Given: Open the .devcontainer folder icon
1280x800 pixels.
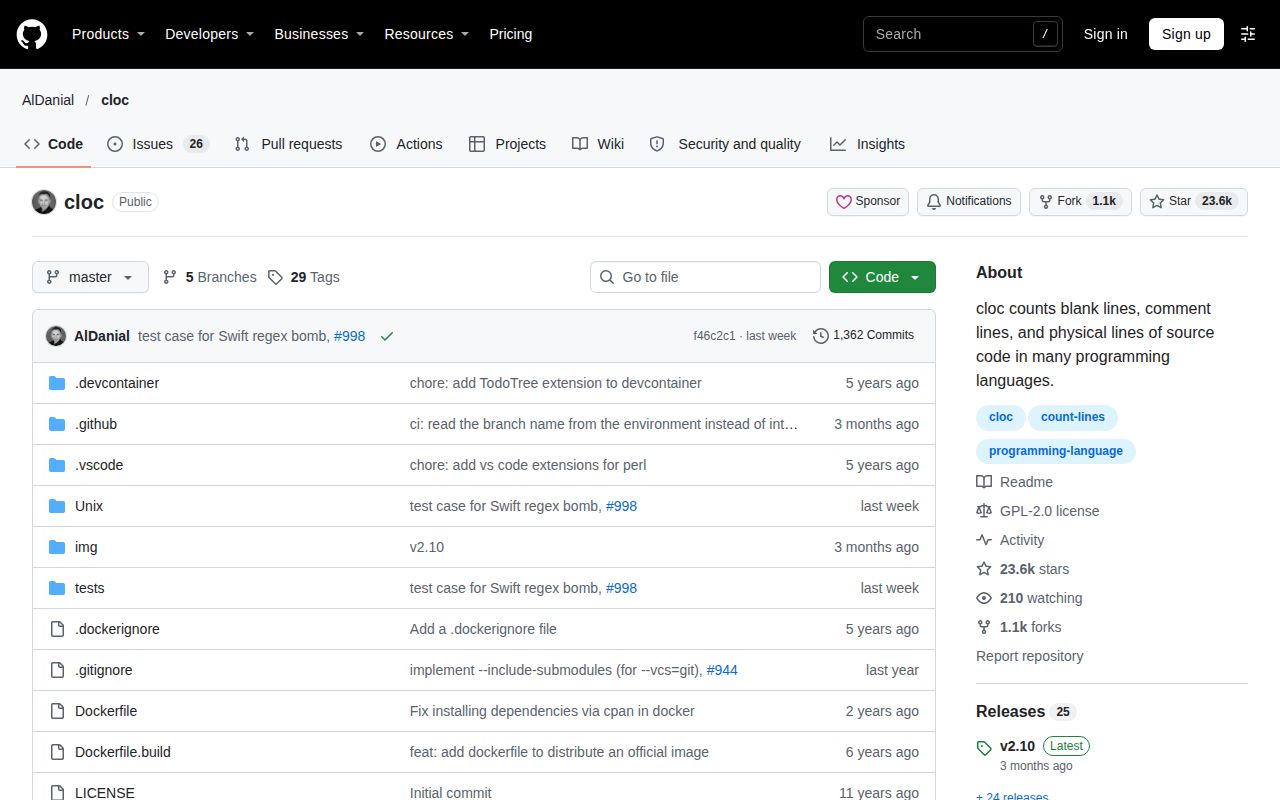Looking at the screenshot, I should point(57,383).
